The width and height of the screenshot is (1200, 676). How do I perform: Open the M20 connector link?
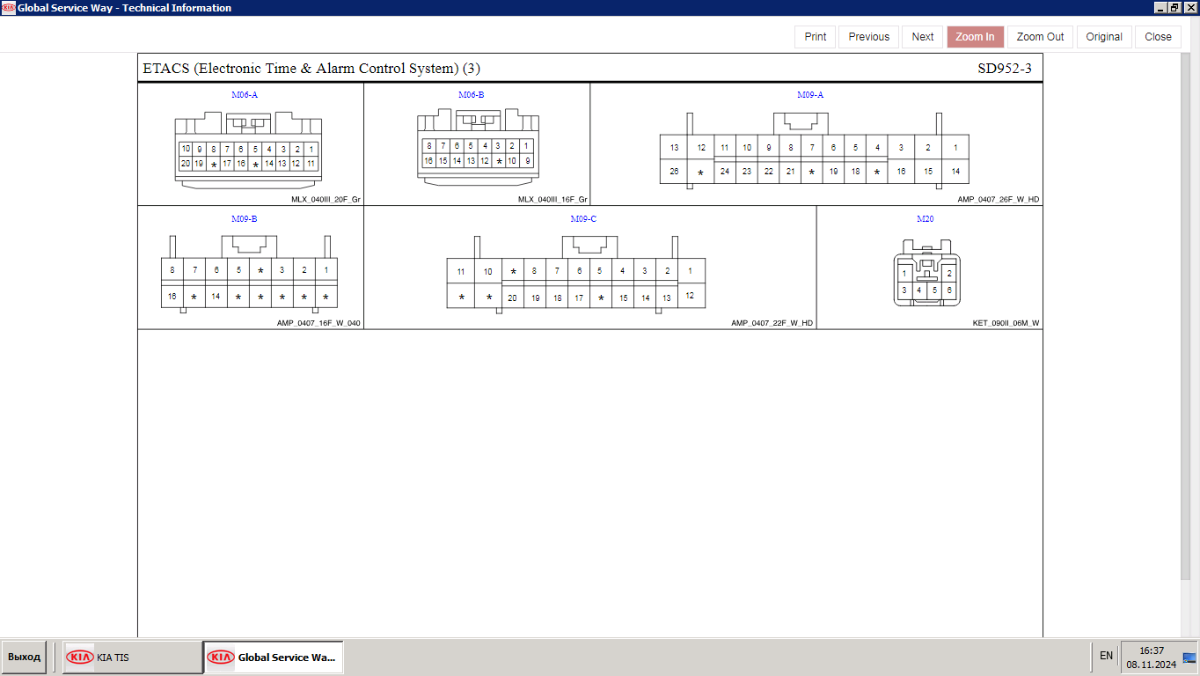925,219
